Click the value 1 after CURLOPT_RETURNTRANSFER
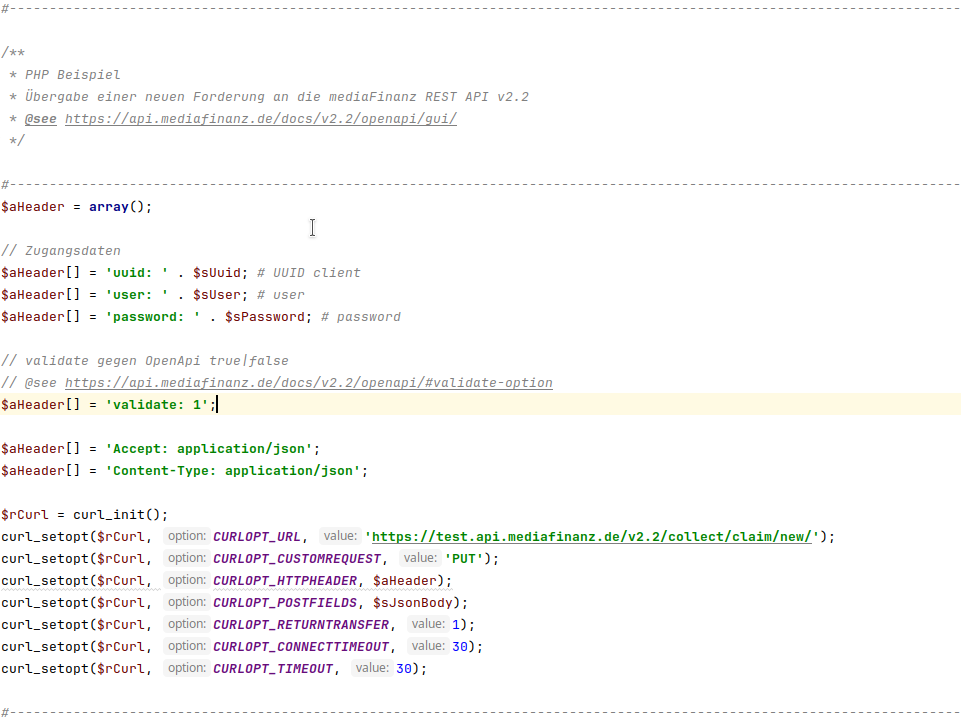This screenshot has width=961, height=724. [x=455, y=625]
